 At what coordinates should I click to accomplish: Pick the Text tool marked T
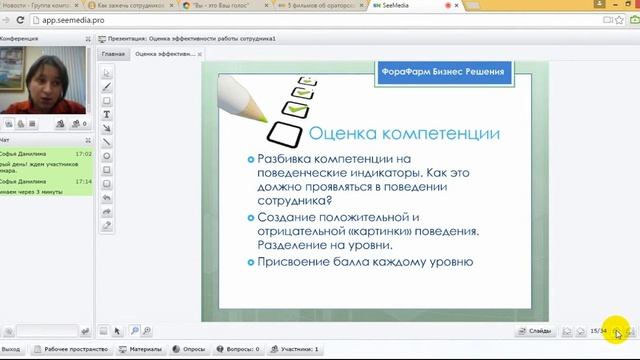point(107,115)
